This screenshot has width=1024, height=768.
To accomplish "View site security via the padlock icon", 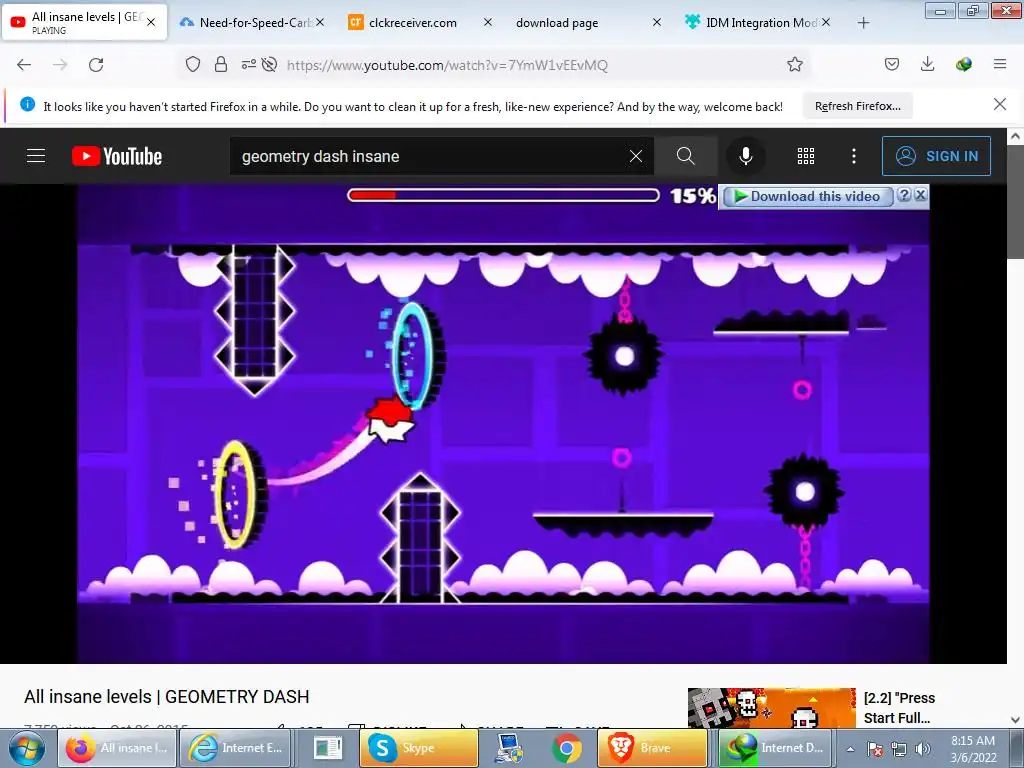I will [221, 65].
